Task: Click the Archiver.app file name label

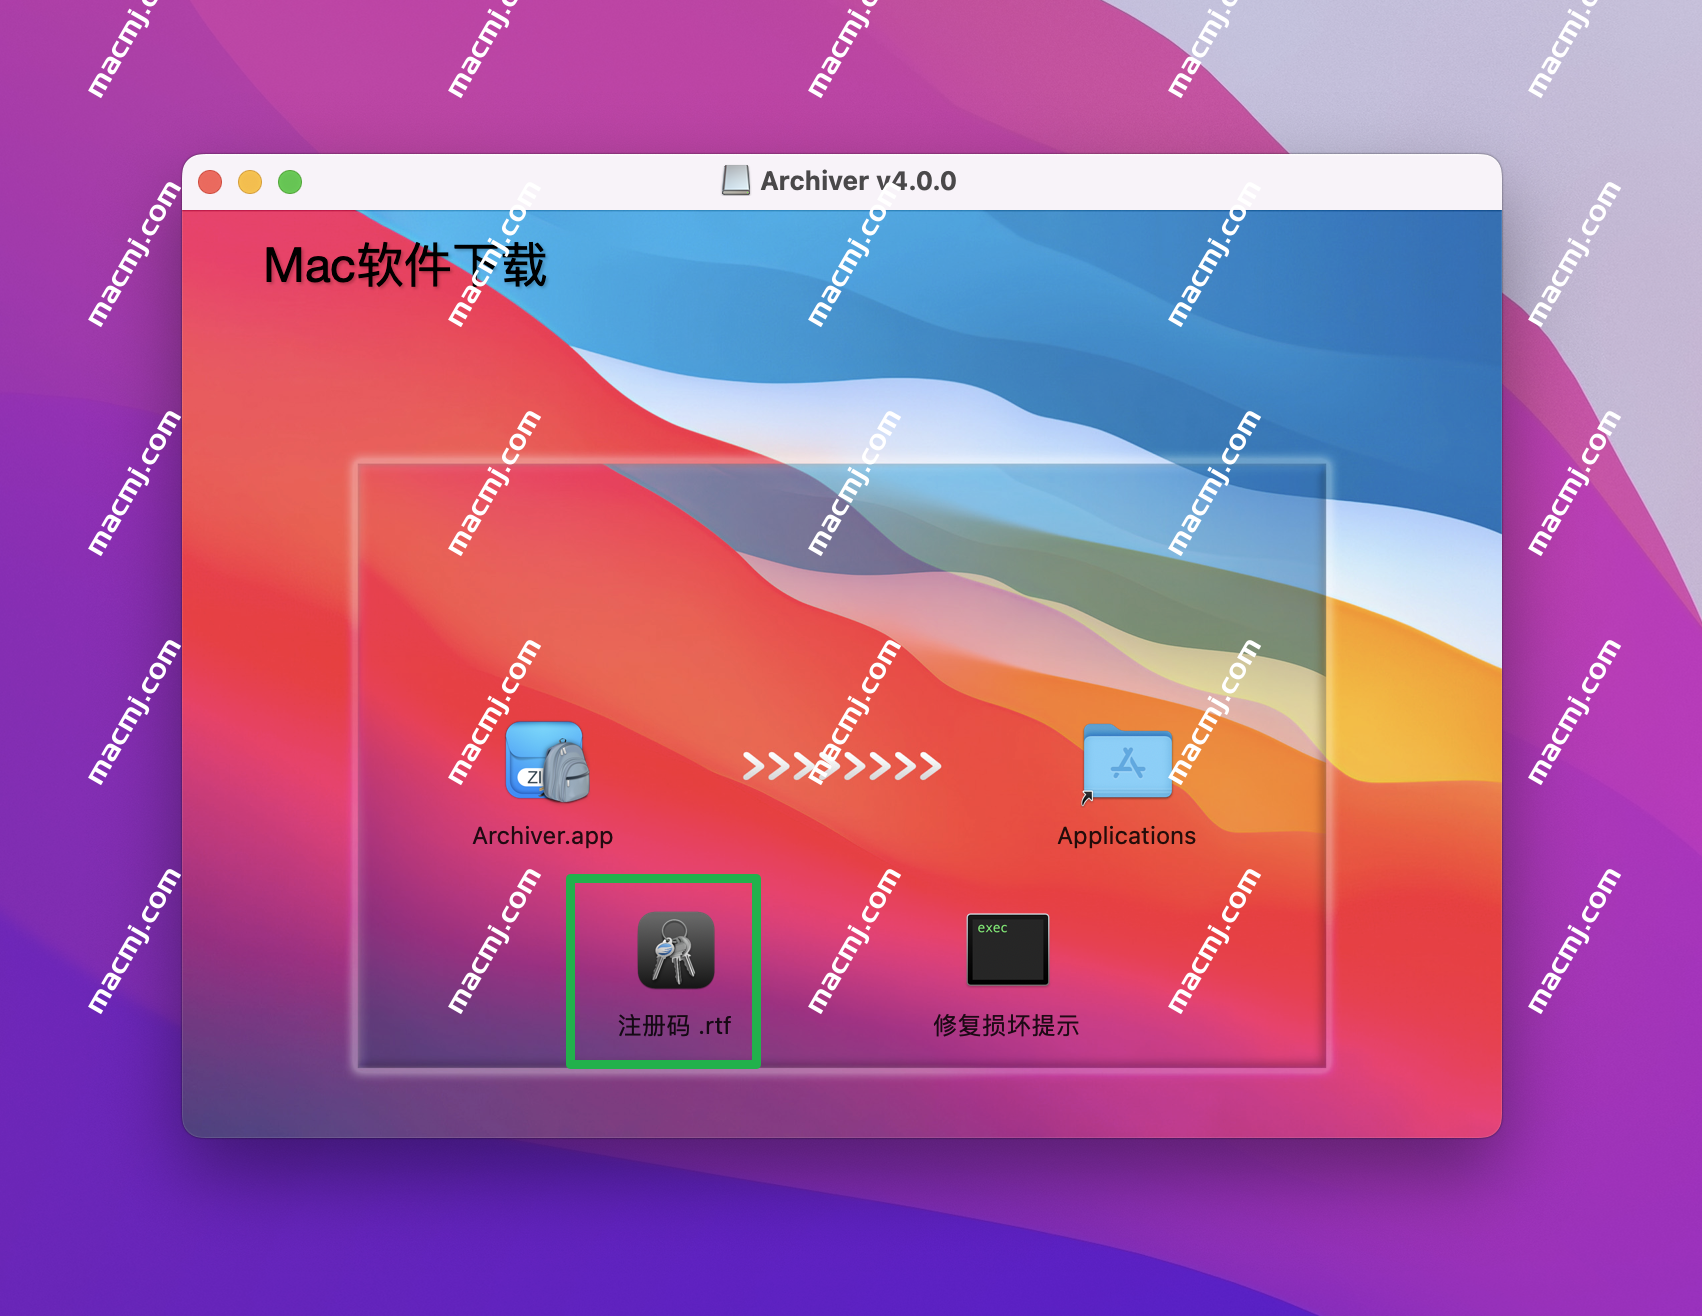Action: (x=543, y=836)
